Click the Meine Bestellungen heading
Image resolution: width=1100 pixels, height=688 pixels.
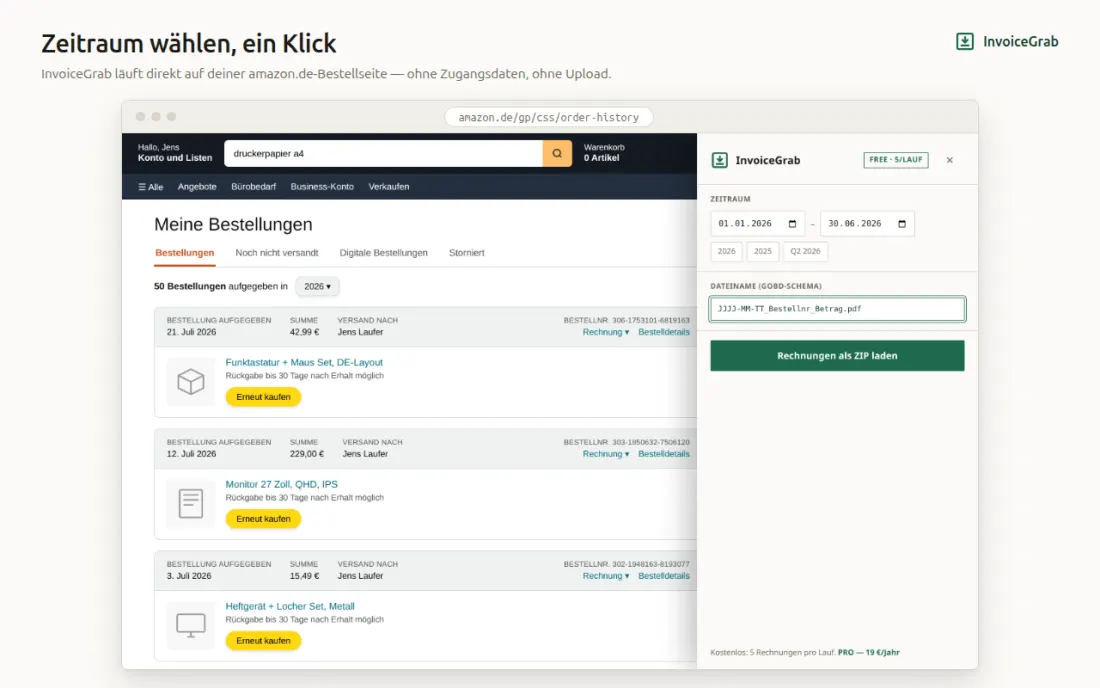click(x=233, y=224)
